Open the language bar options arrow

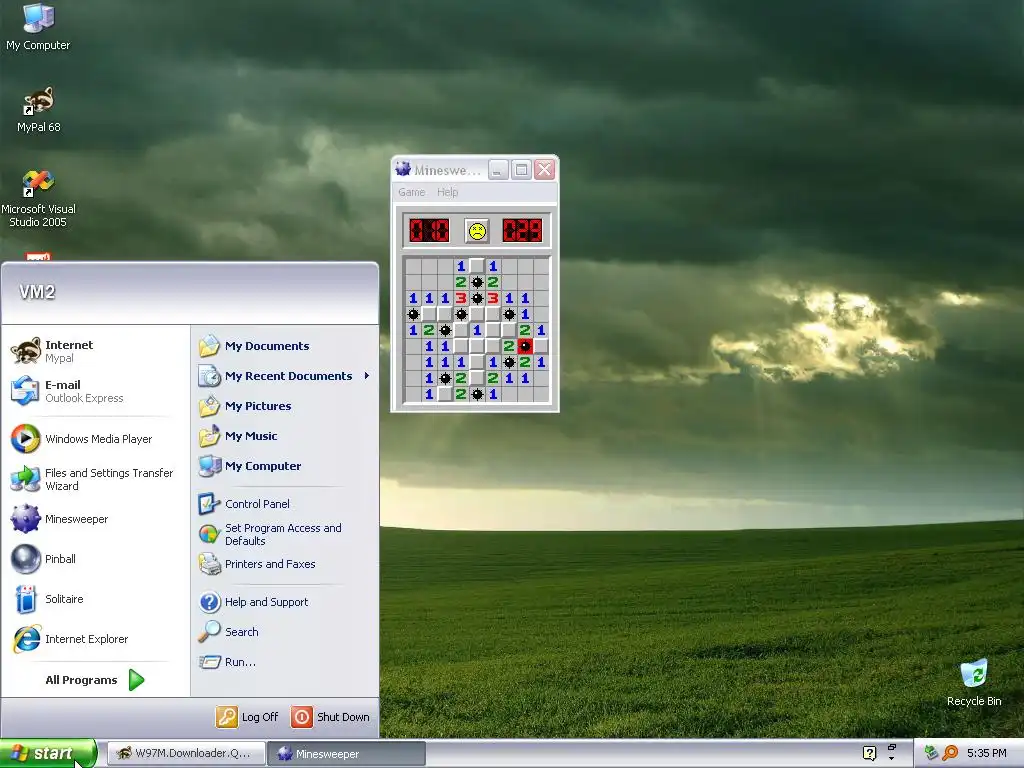tap(891, 758)
